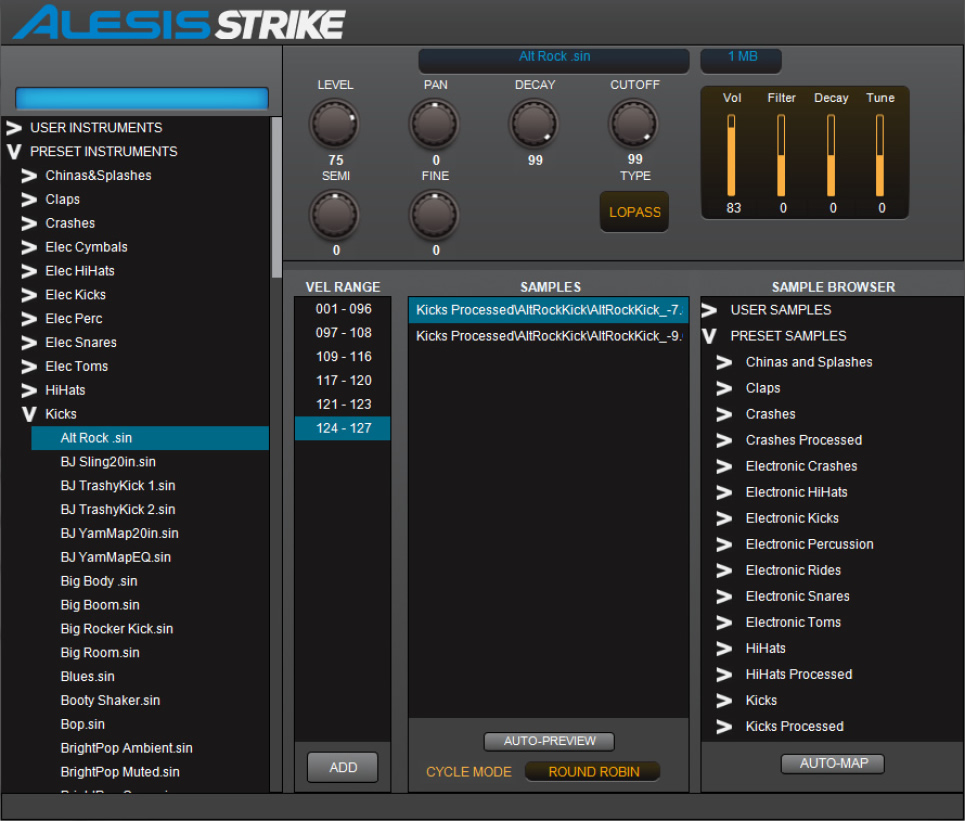Expand the Elec Kicks folder
Screen dimensions: 965x821
pos(29,295)
